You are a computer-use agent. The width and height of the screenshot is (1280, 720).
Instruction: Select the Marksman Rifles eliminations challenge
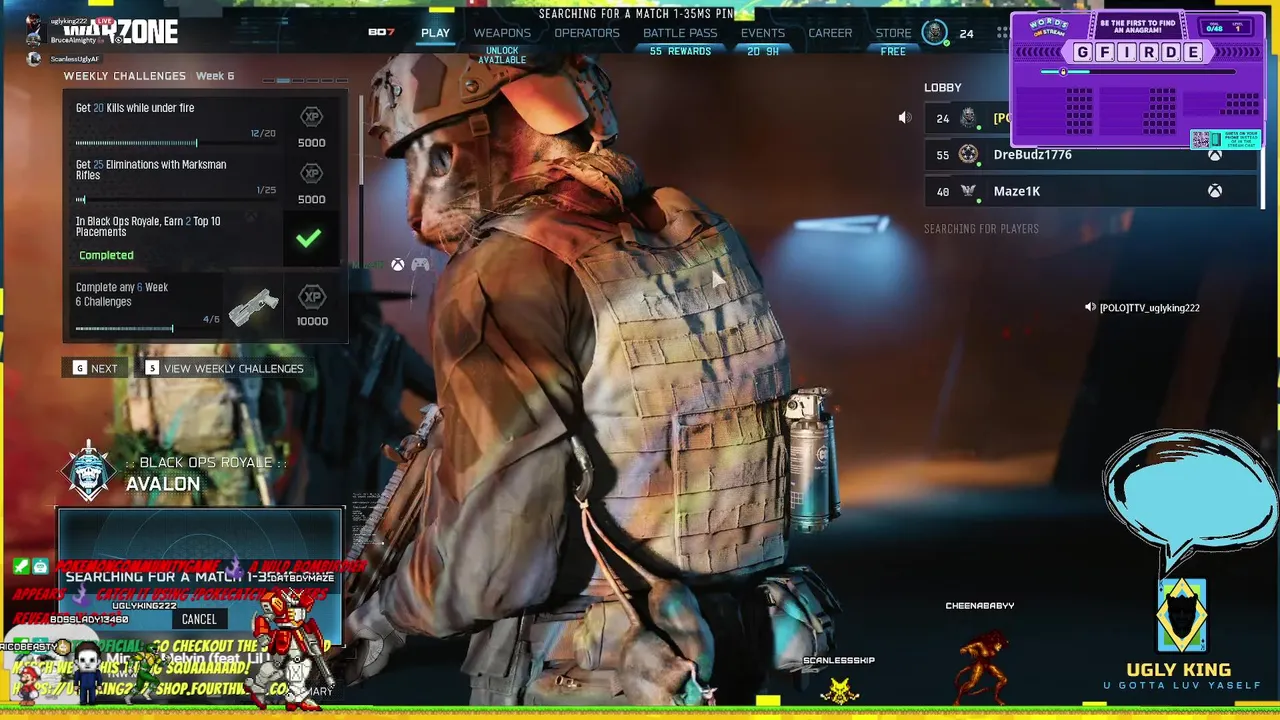[206, 181]
